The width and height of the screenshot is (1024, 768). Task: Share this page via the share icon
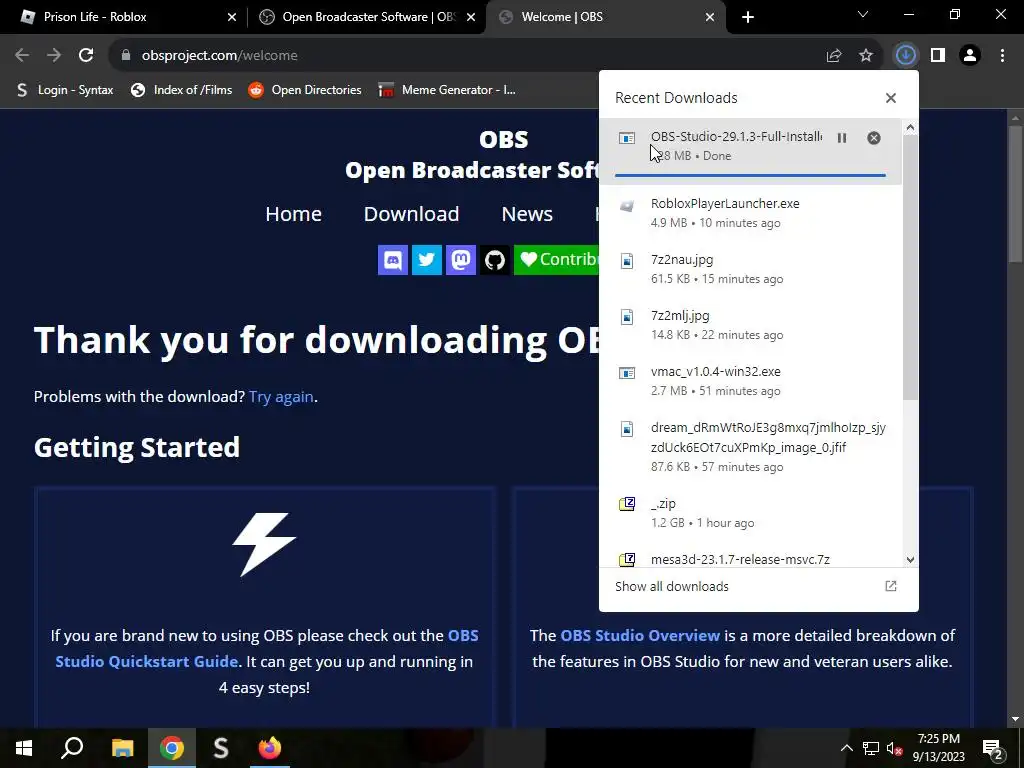[x=834, y=56]
